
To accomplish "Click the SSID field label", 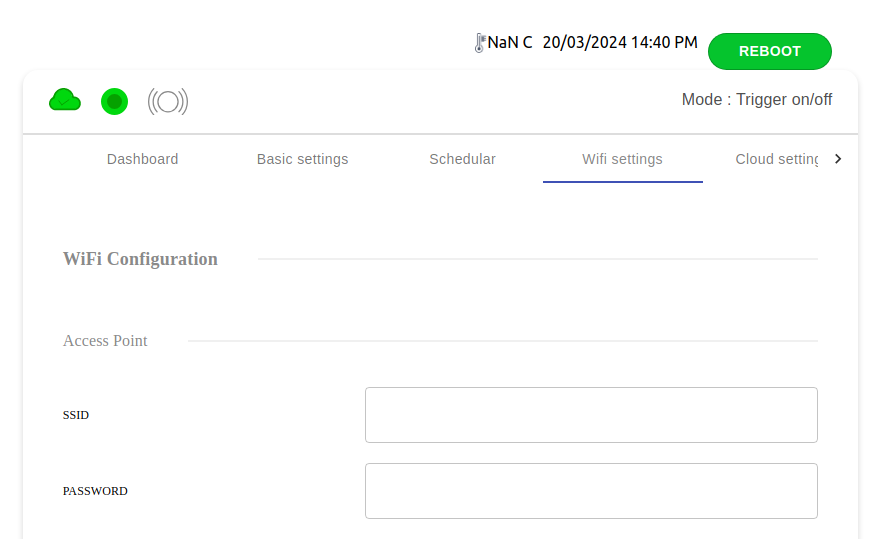I will (x=76, y=415).
